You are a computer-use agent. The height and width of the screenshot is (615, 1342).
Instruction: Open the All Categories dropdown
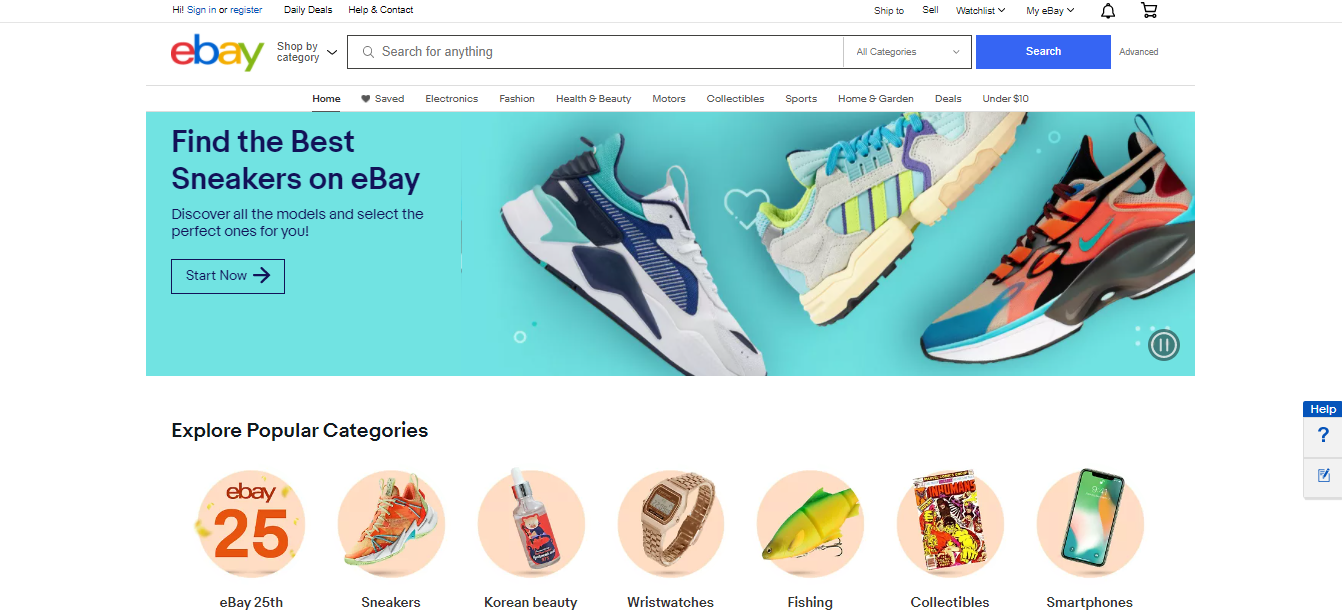pyautogui.click(x=907, y=52)
